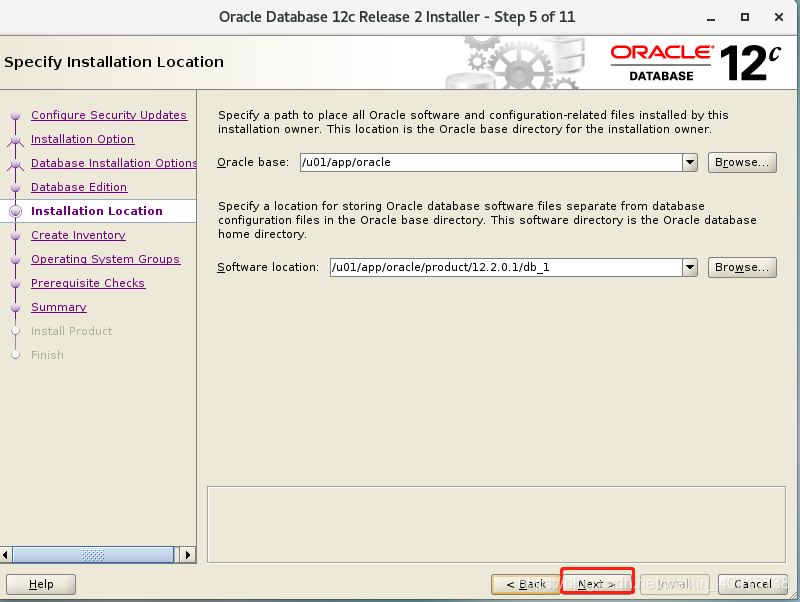Click the Prerequisite Checks step bullet
Viewport: 800px width, 602px height.
click(x=15, y=284)
